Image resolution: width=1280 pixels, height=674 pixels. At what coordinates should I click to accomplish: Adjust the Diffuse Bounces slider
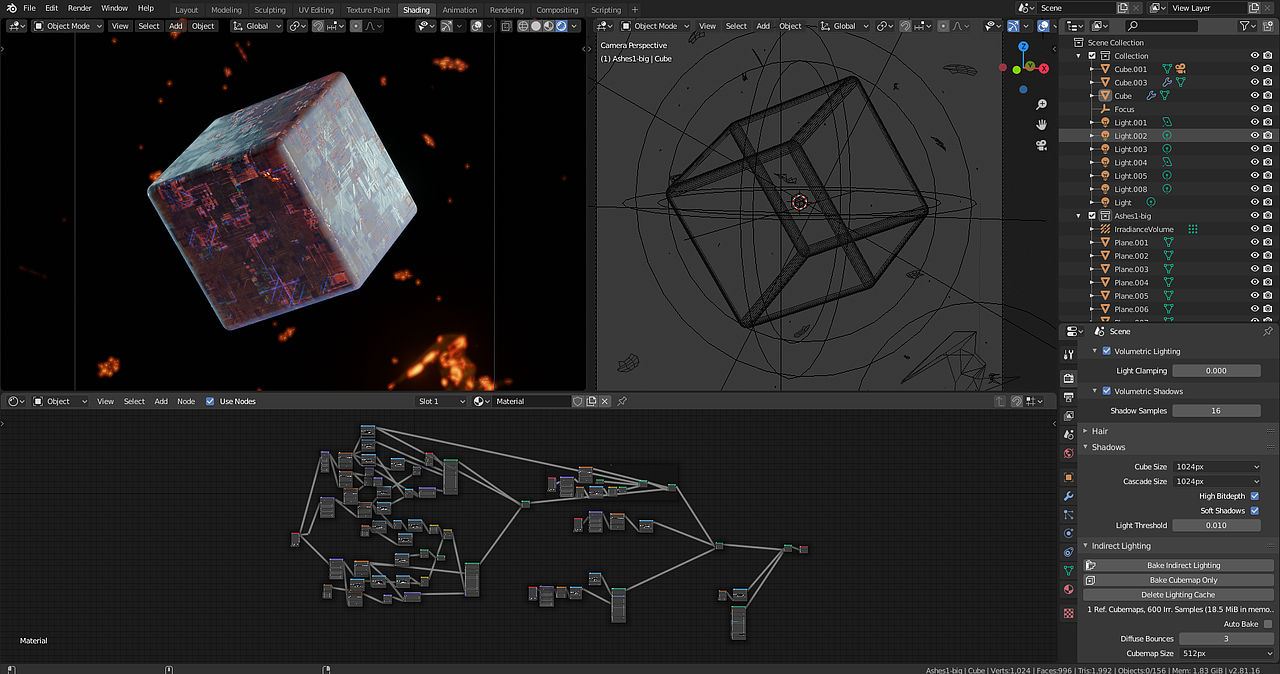[1226, 638]
